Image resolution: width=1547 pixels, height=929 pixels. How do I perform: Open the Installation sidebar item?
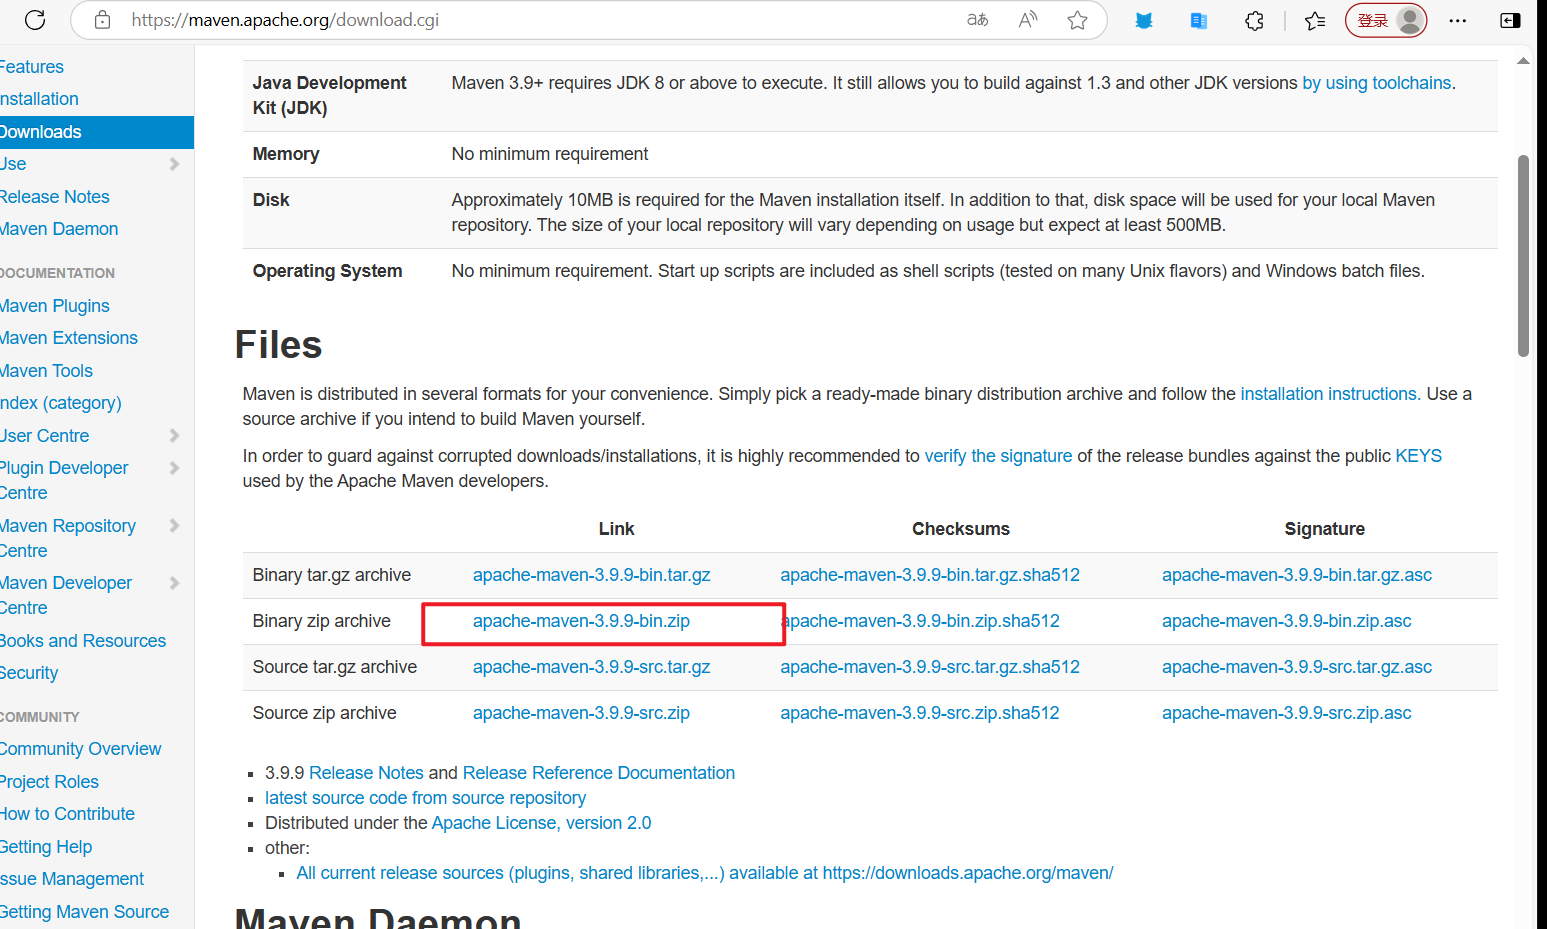pyautogui.click(x=39, y=99)
